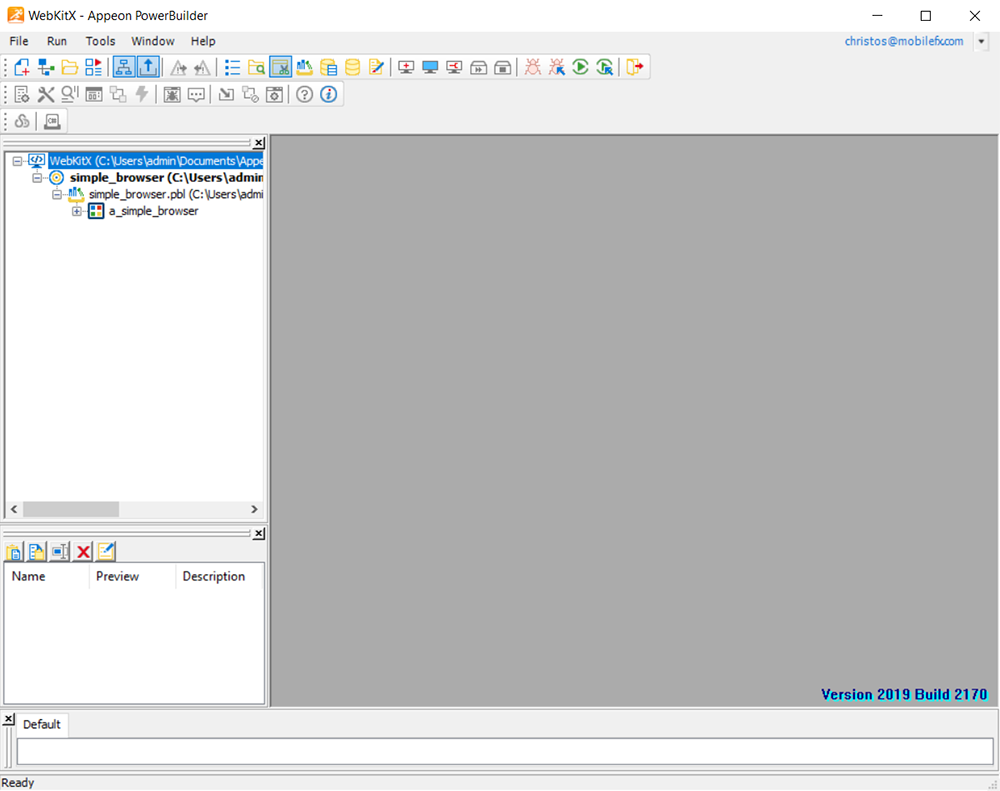The height and width of the screenshot is (791, 1000).
Task: Click the overlapping squares toolbar icon
Action: coord(118,94)
